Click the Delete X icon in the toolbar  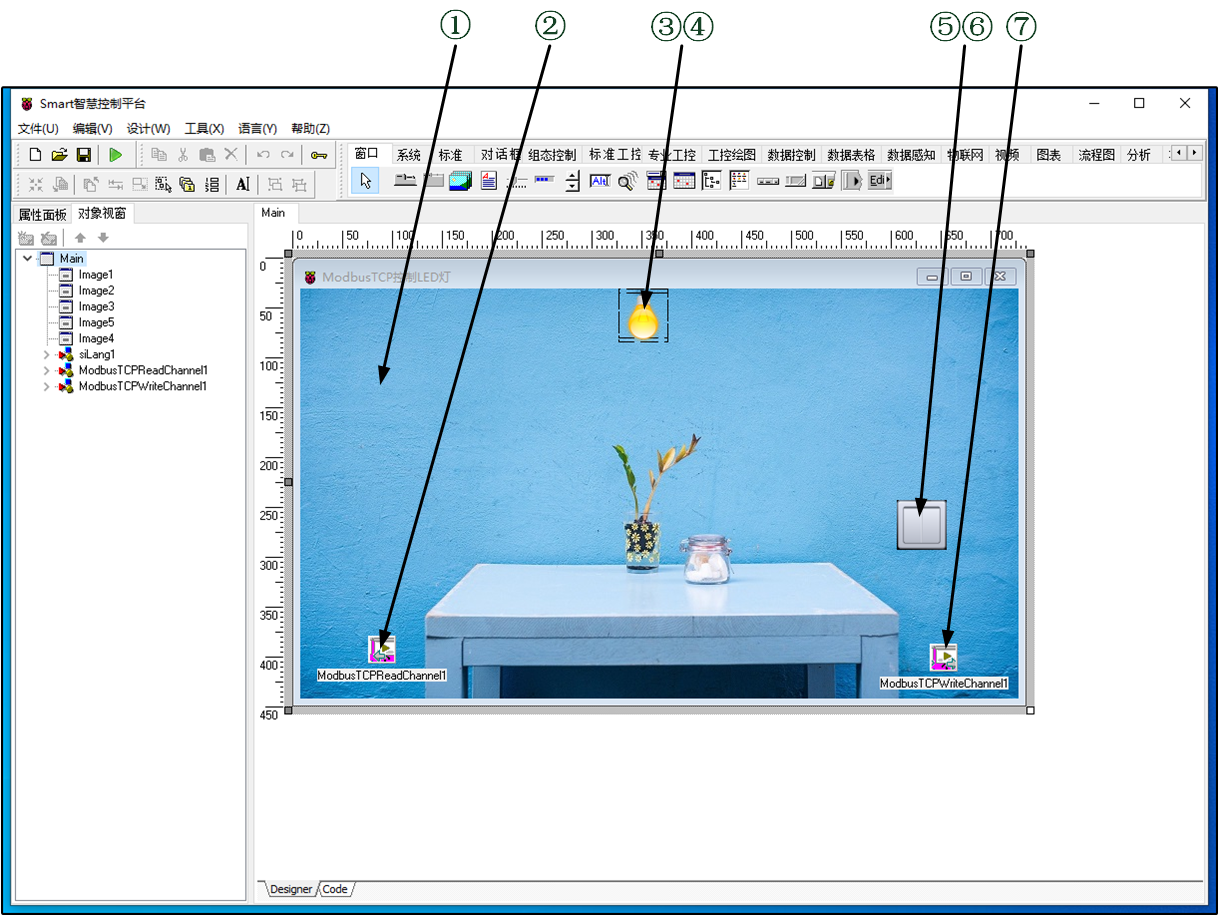pos(231,155)
